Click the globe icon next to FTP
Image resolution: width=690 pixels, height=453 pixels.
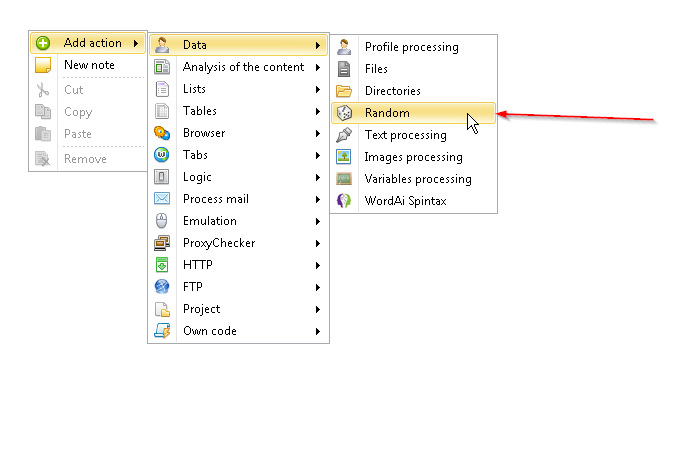pos(162,287)
